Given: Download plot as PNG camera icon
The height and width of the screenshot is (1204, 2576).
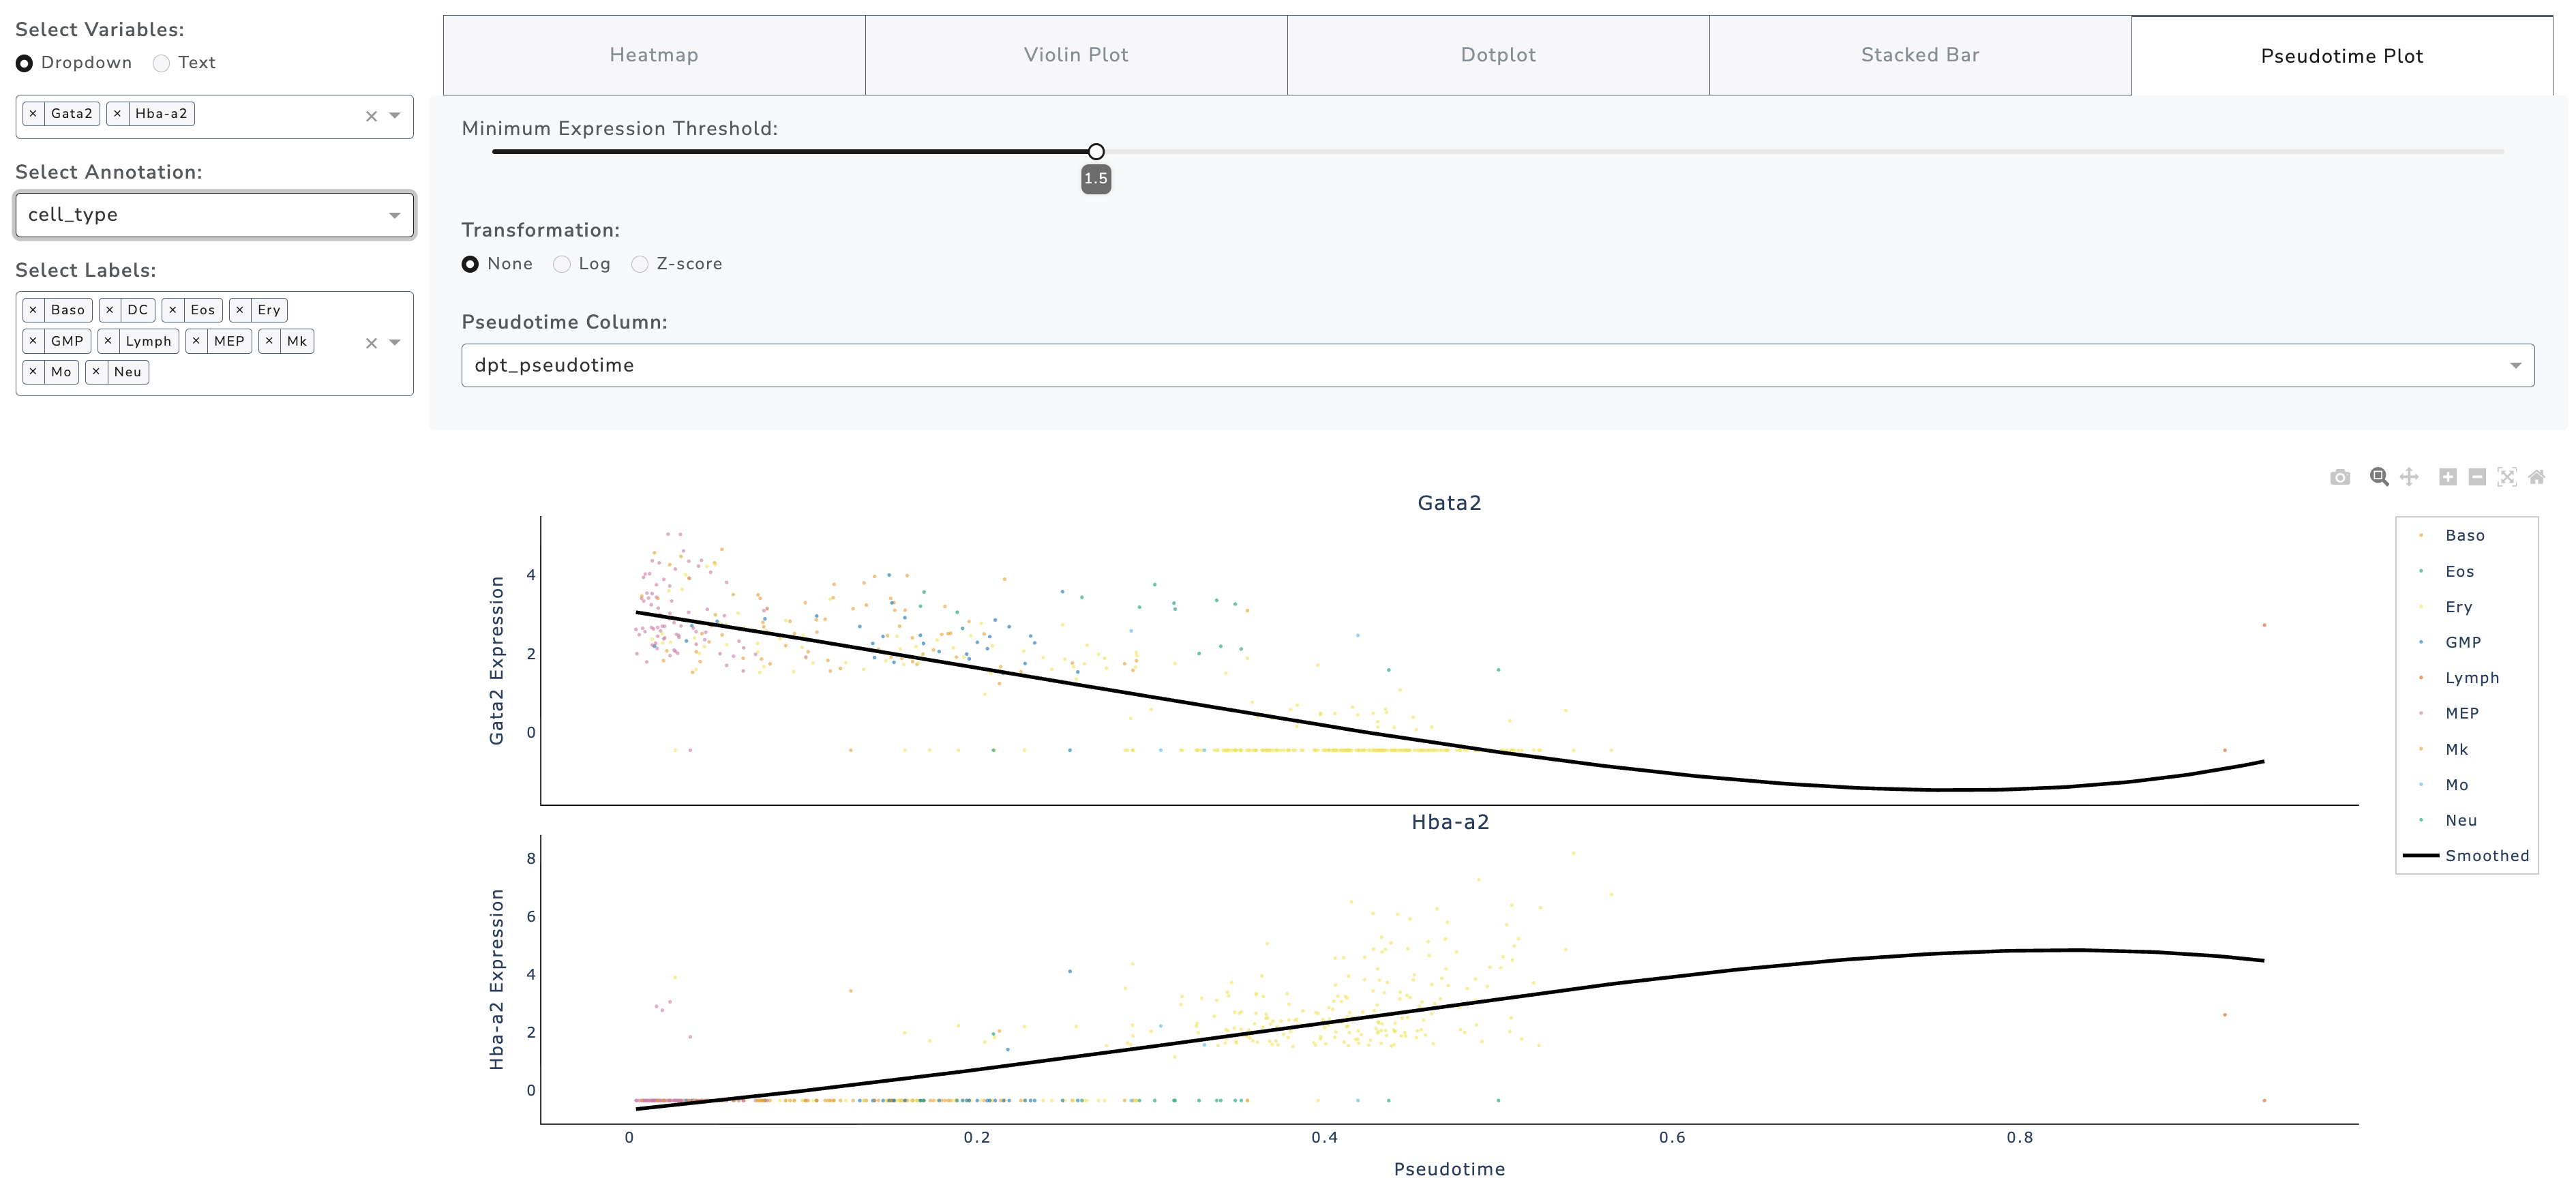Looking at the screenshot, I should click(2339, 477).
